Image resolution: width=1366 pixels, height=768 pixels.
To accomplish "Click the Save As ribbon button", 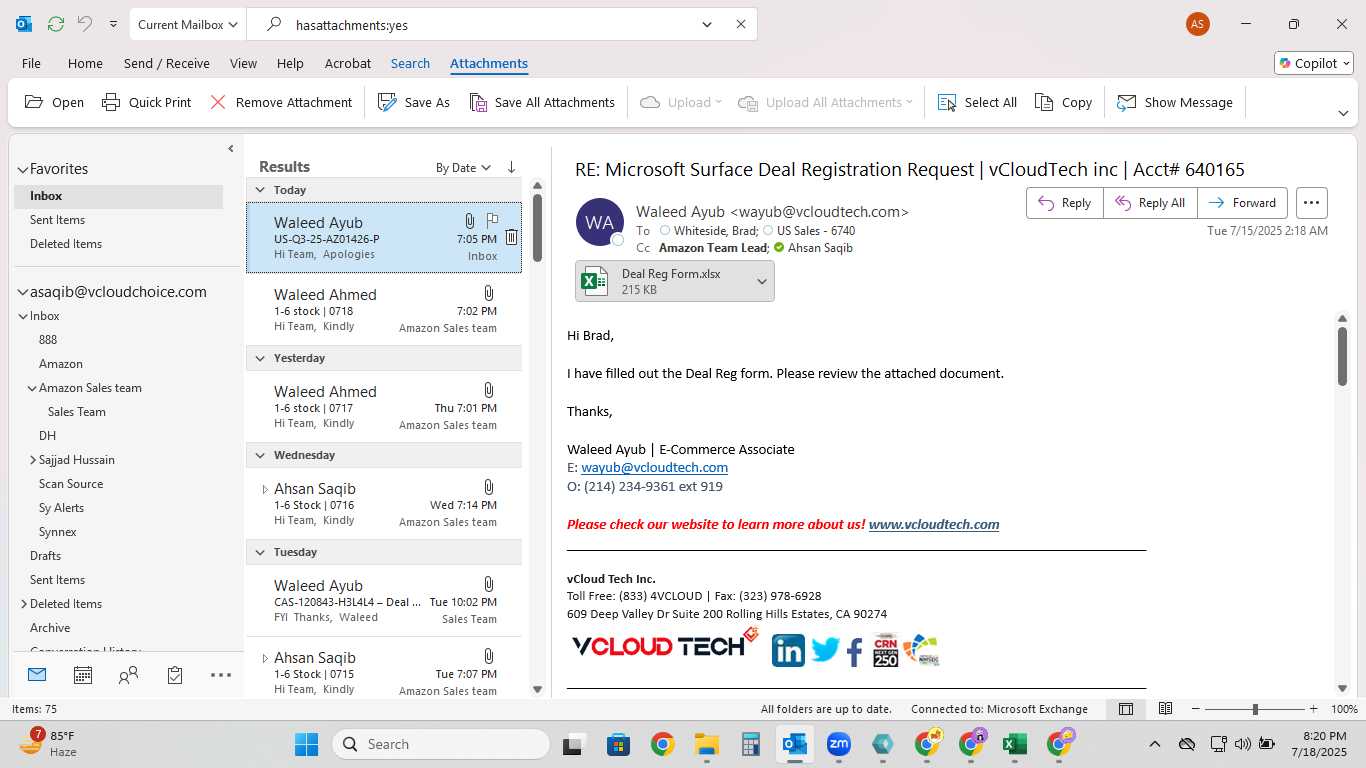I will click(x=414, y=102).
